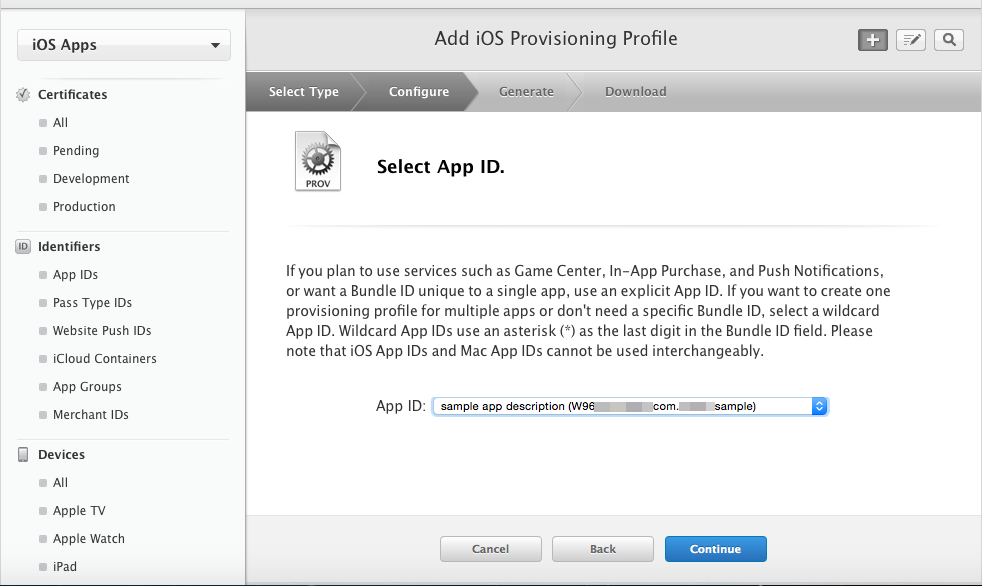This screenshot has height=586, width=982.
Task: Select Pending under Certificates
Action: [x=76, y=151]
